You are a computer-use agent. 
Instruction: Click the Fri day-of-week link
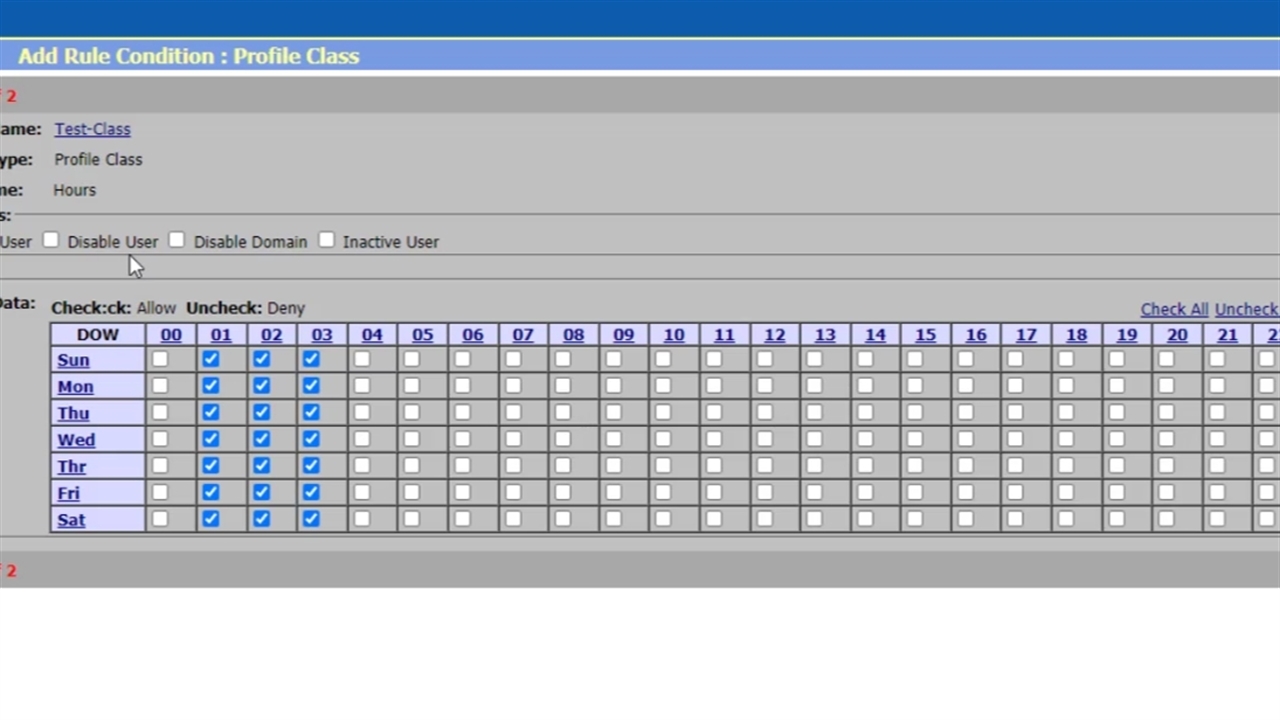(68, 493)
